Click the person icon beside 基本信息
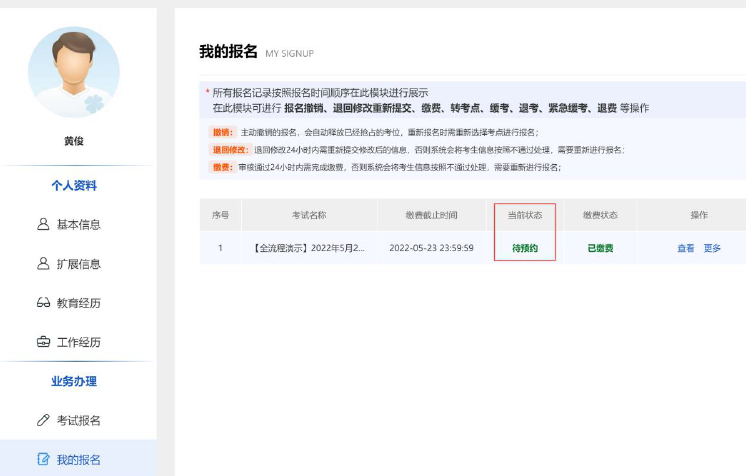 [x=43, y=224]
